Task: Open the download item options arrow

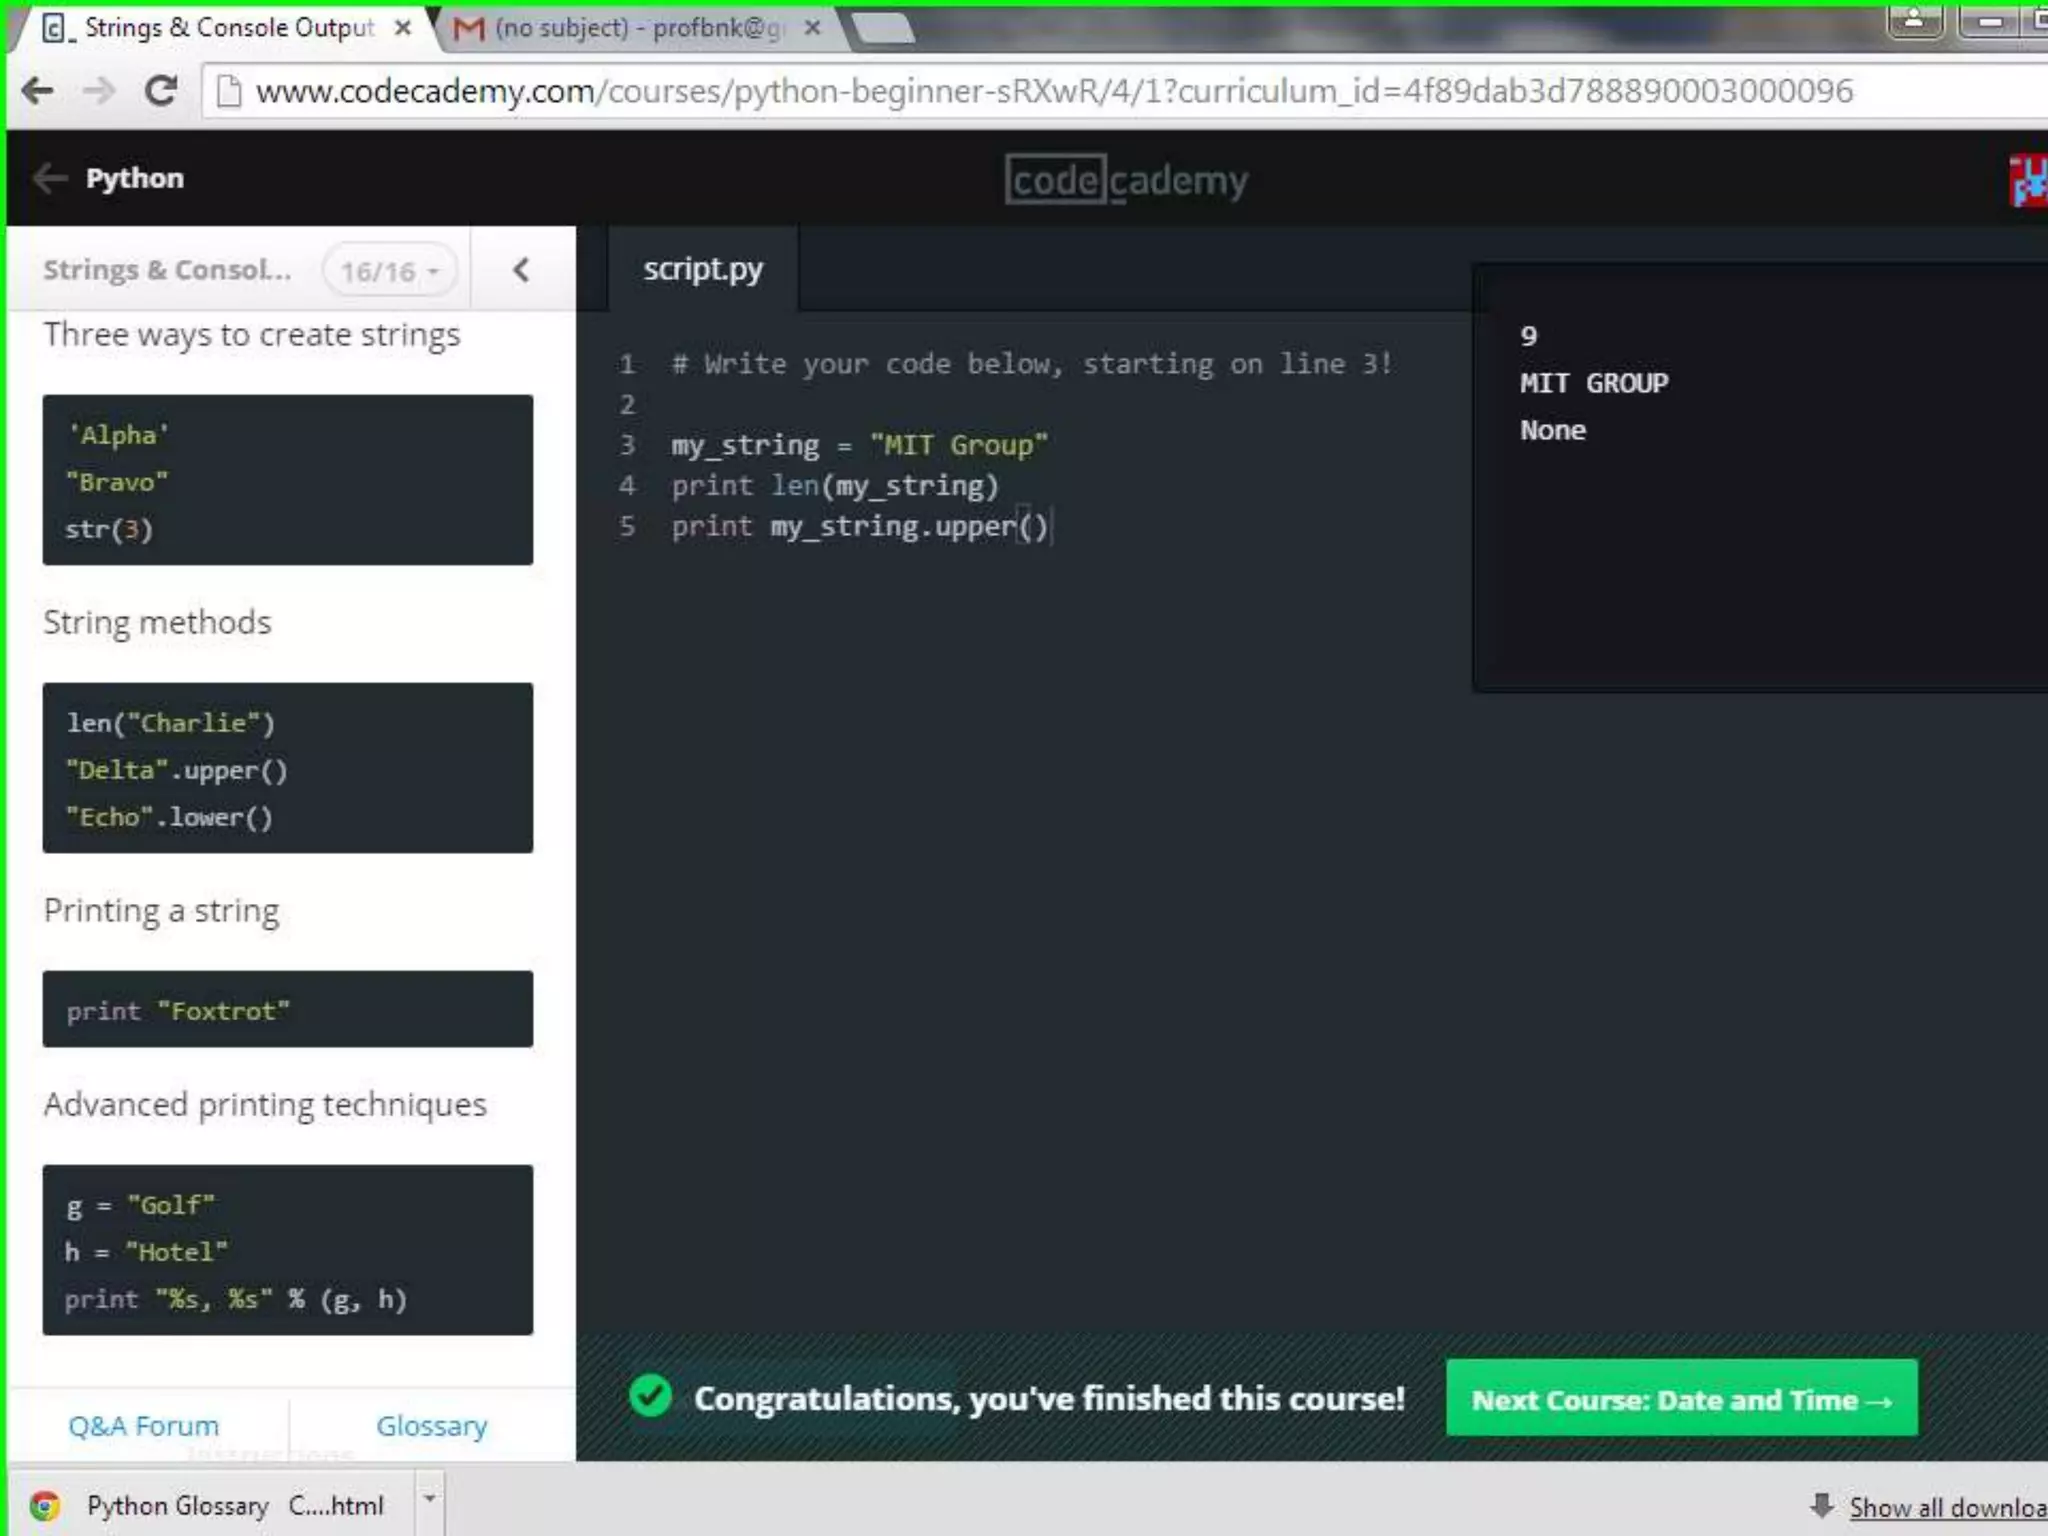Action: [429, 1499]
